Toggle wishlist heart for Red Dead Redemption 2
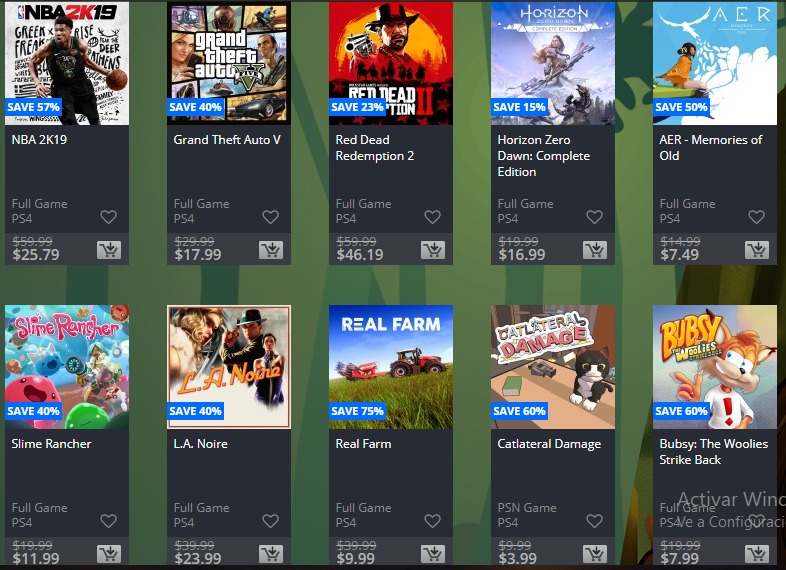 tap(432, 217)
